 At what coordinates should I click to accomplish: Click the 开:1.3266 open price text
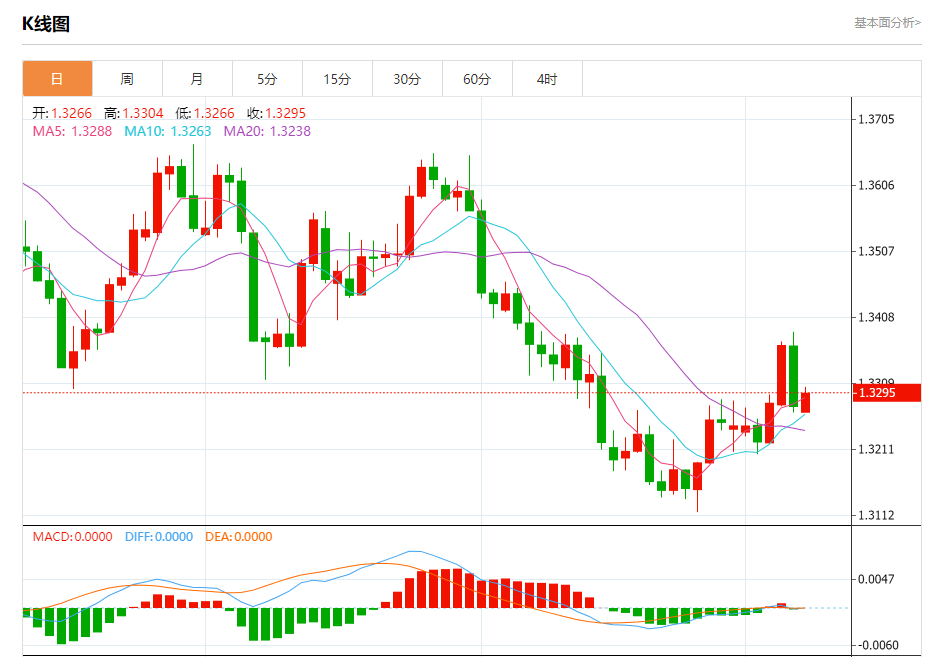62,113
